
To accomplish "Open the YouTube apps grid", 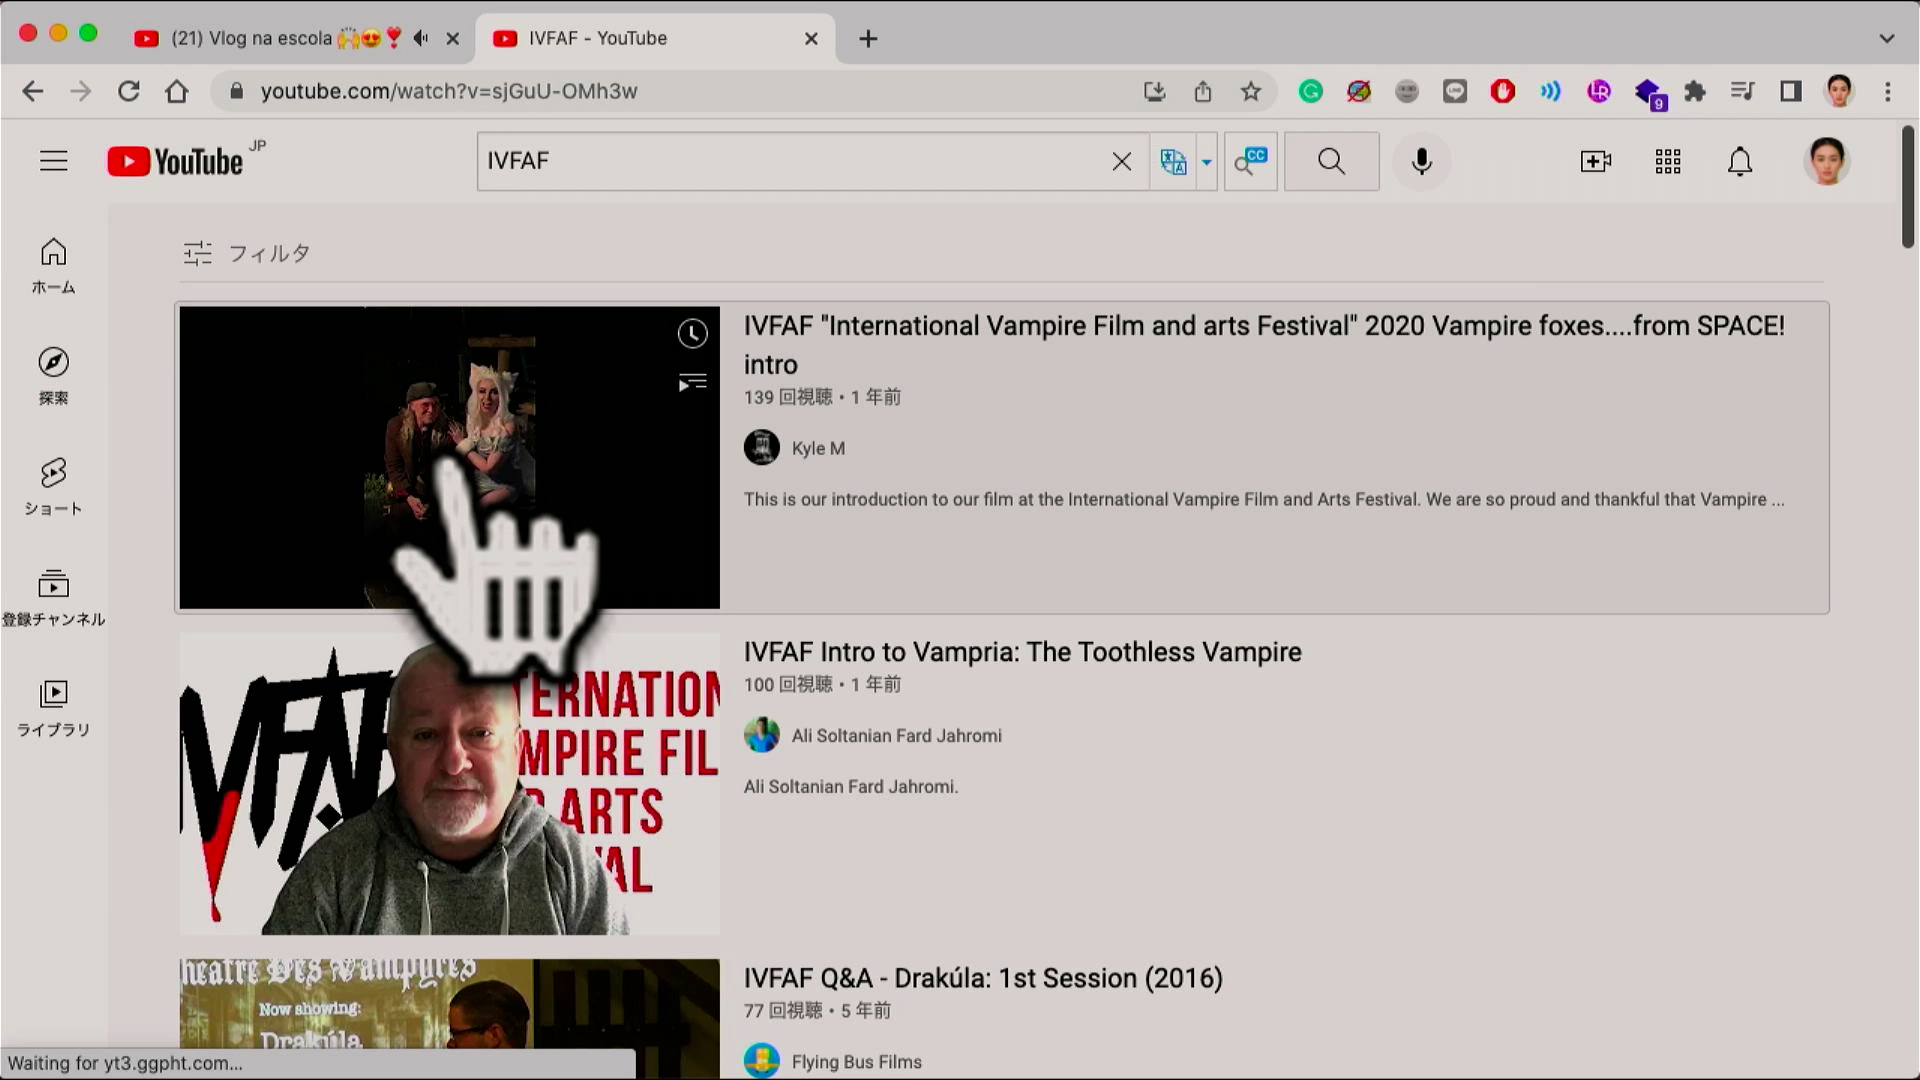I will [1667, 161].
